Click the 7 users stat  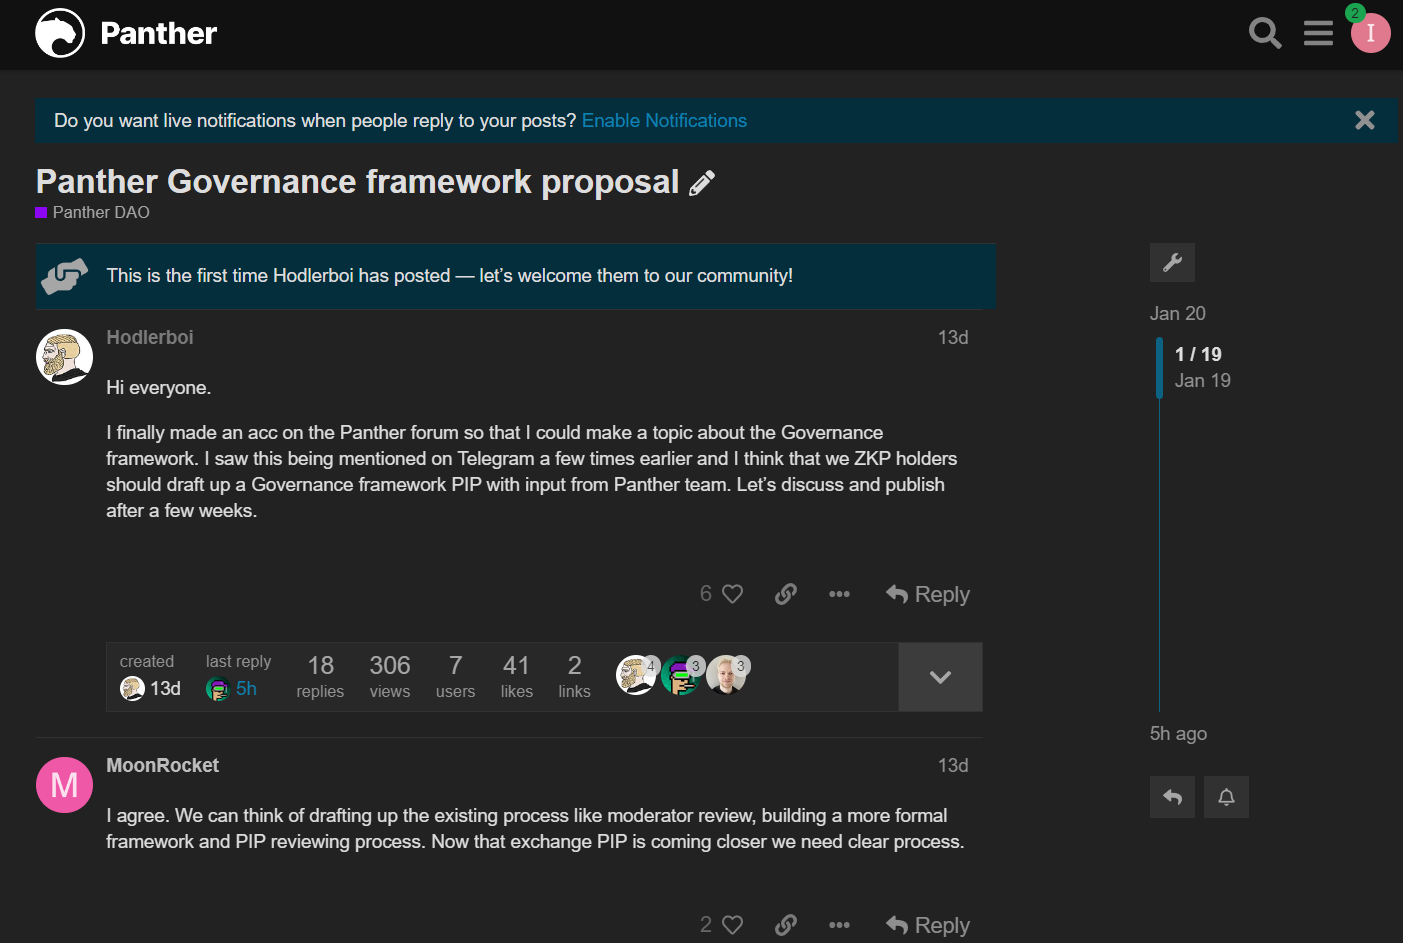[455, 677]
